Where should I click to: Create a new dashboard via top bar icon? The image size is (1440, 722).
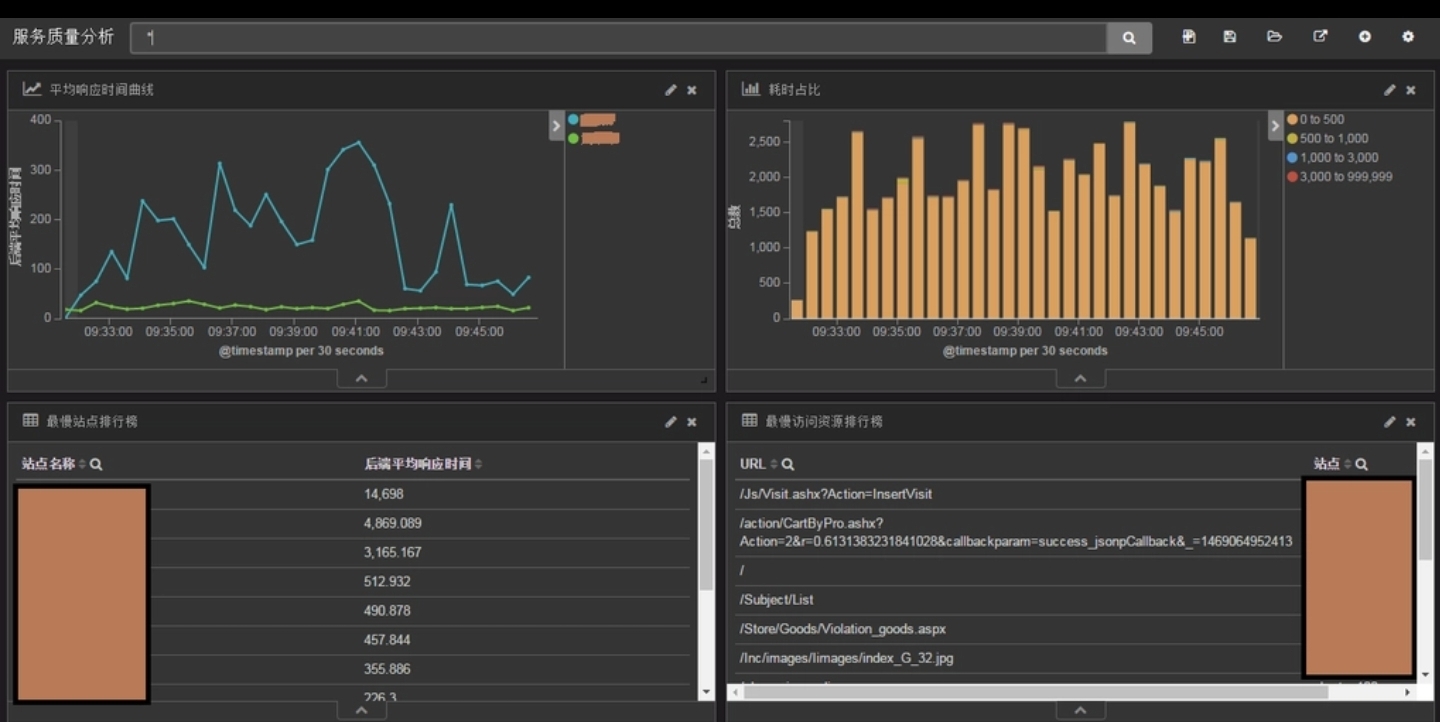[1189, 37]
